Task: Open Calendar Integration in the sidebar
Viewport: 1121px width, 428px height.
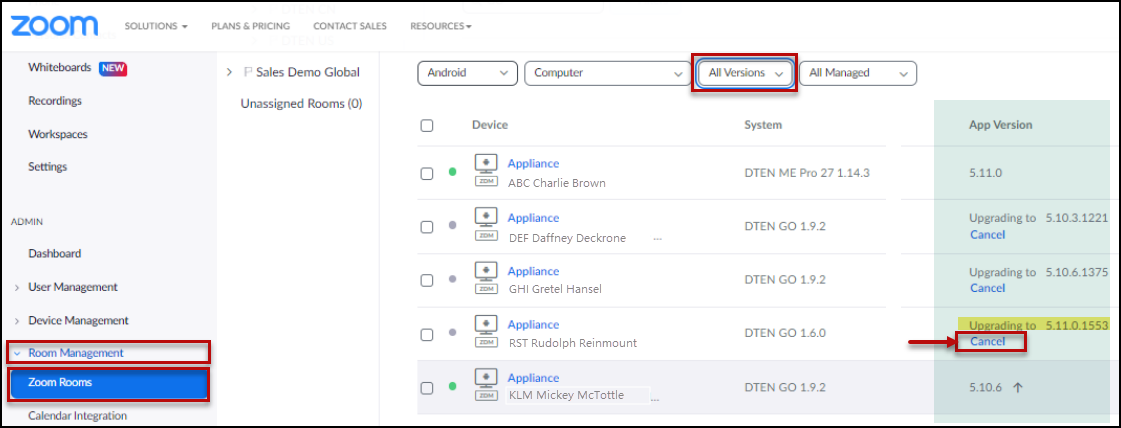Action: pos(78,416)
